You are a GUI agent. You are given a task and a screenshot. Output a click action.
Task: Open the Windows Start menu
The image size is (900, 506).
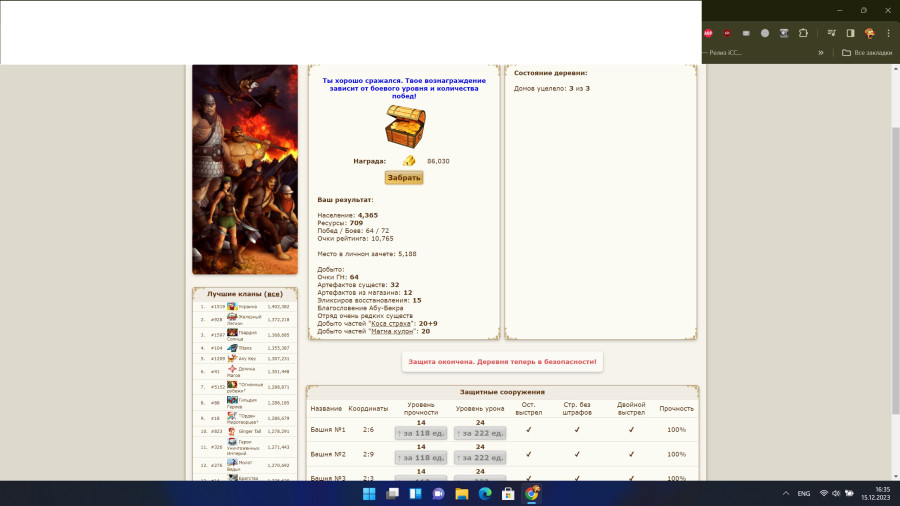point(369,493)
